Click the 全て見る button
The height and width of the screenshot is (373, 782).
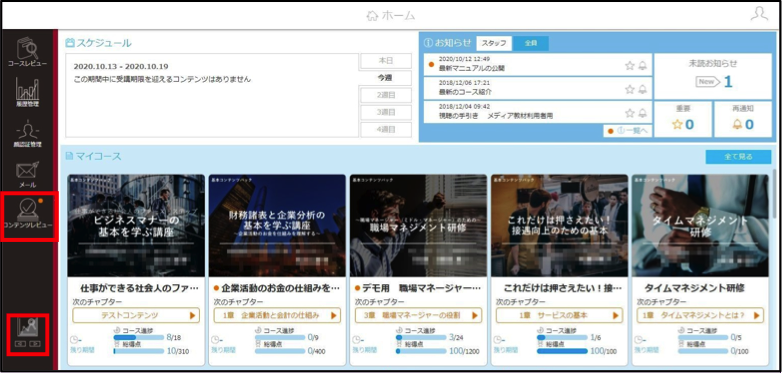click(738, 157)
